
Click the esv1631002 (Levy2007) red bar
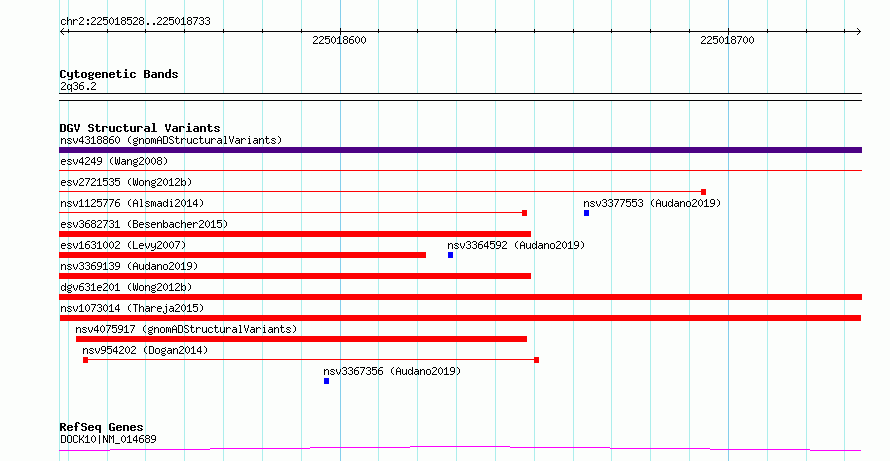click(x=242, y=255)
